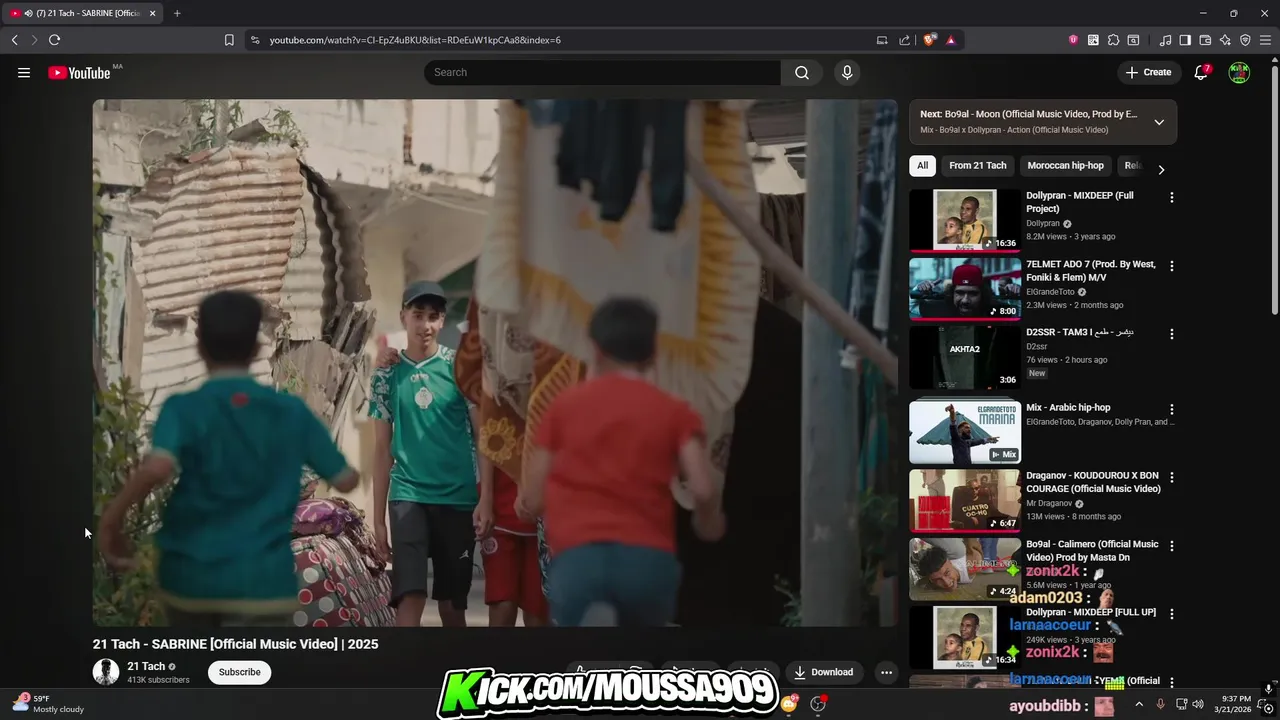The width and height of the screenshot is (1280, 720).
Task: Bookmark this page icon in address bar
Action: click(229, 40)
